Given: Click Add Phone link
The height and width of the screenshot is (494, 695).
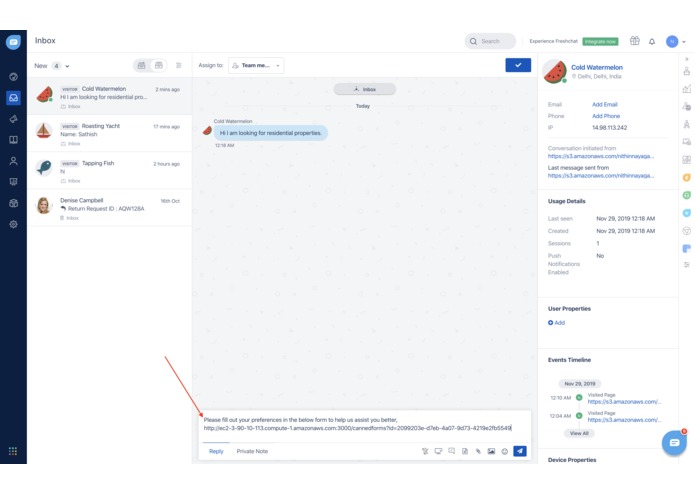Looking at the screenshot, I should coord(606,116).
